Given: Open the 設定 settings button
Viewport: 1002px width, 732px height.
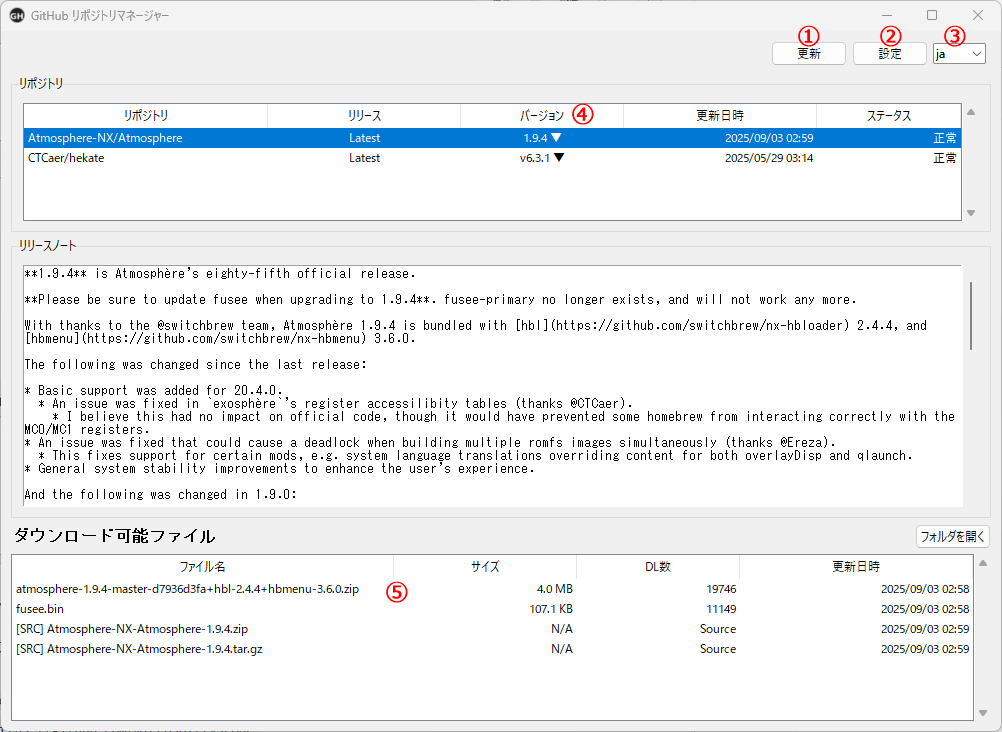Looking at the screenshot, I should pos(890,54).
